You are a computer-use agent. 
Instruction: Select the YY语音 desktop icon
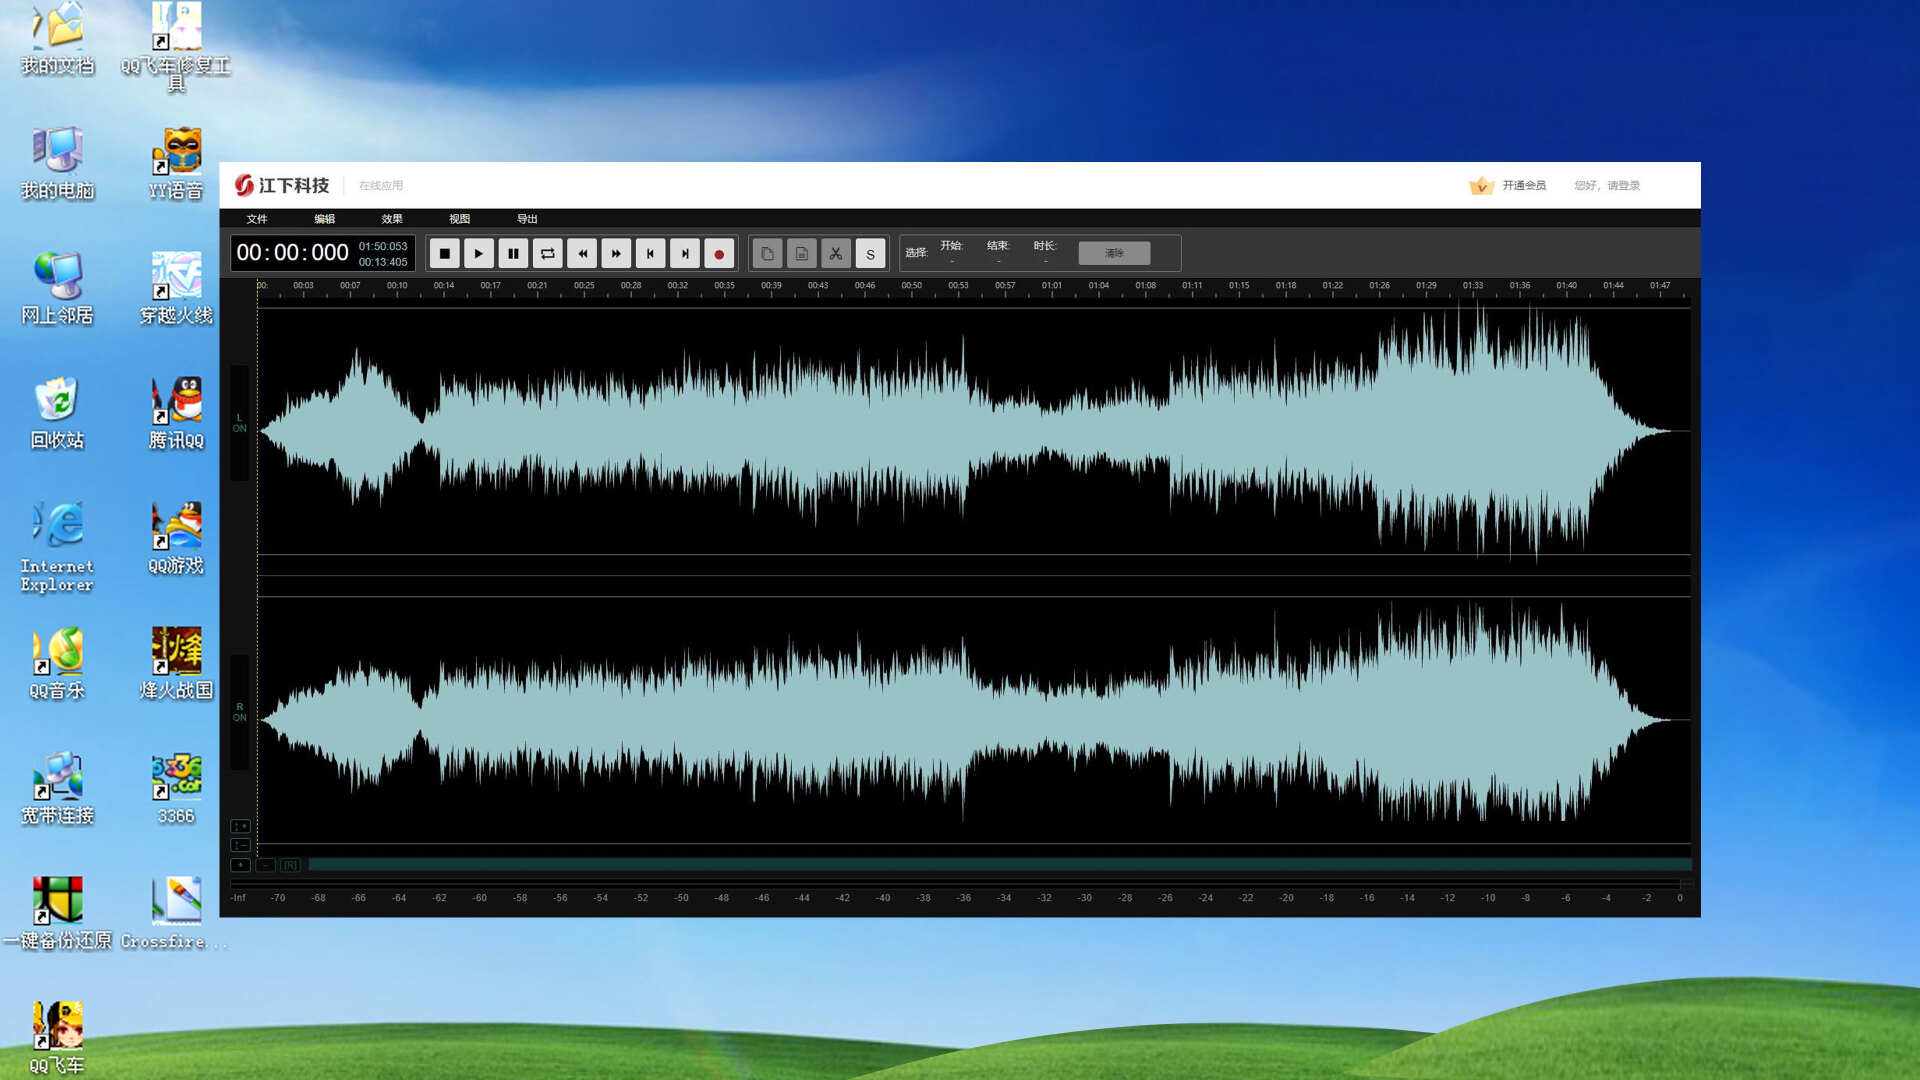click(x=176, y=163)
